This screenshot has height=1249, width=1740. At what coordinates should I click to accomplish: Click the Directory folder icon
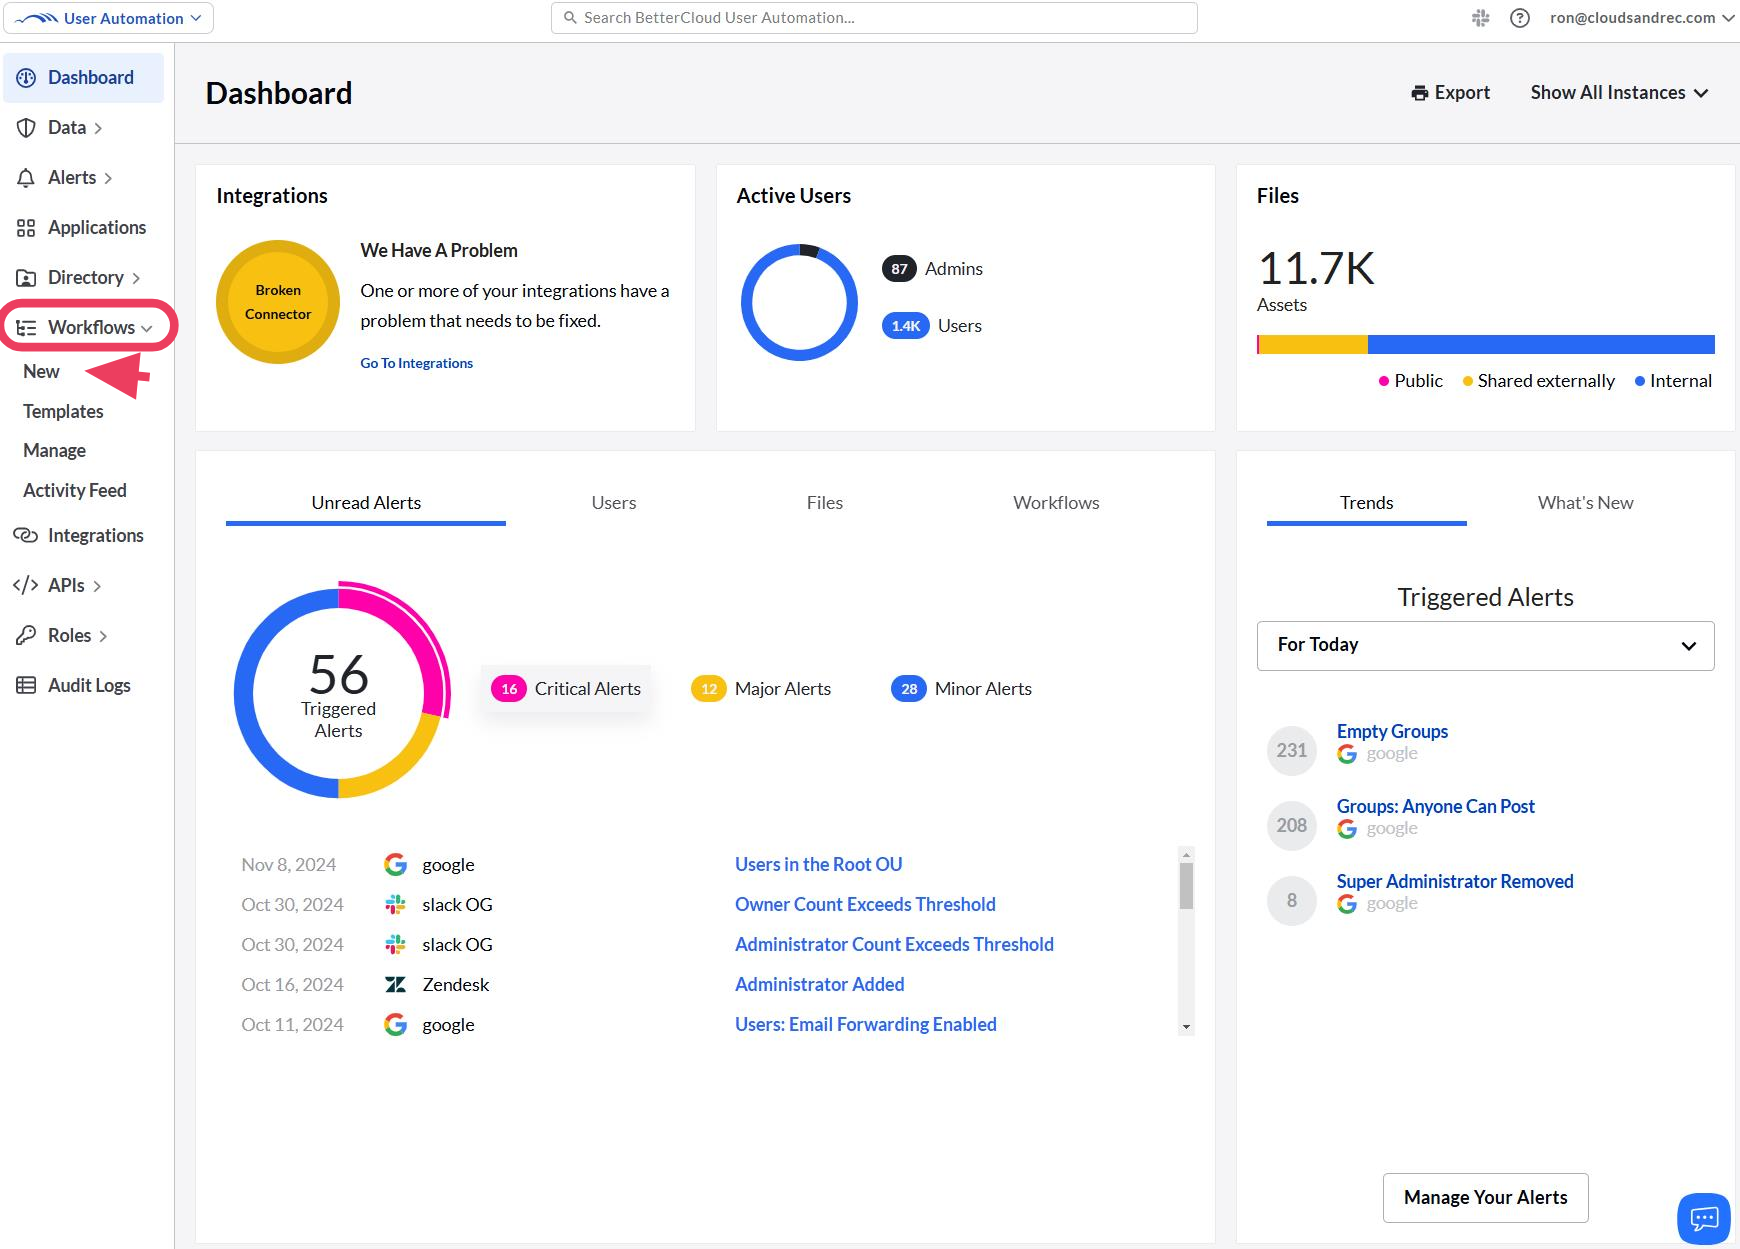pyautogui.click(x=26, y=278)
